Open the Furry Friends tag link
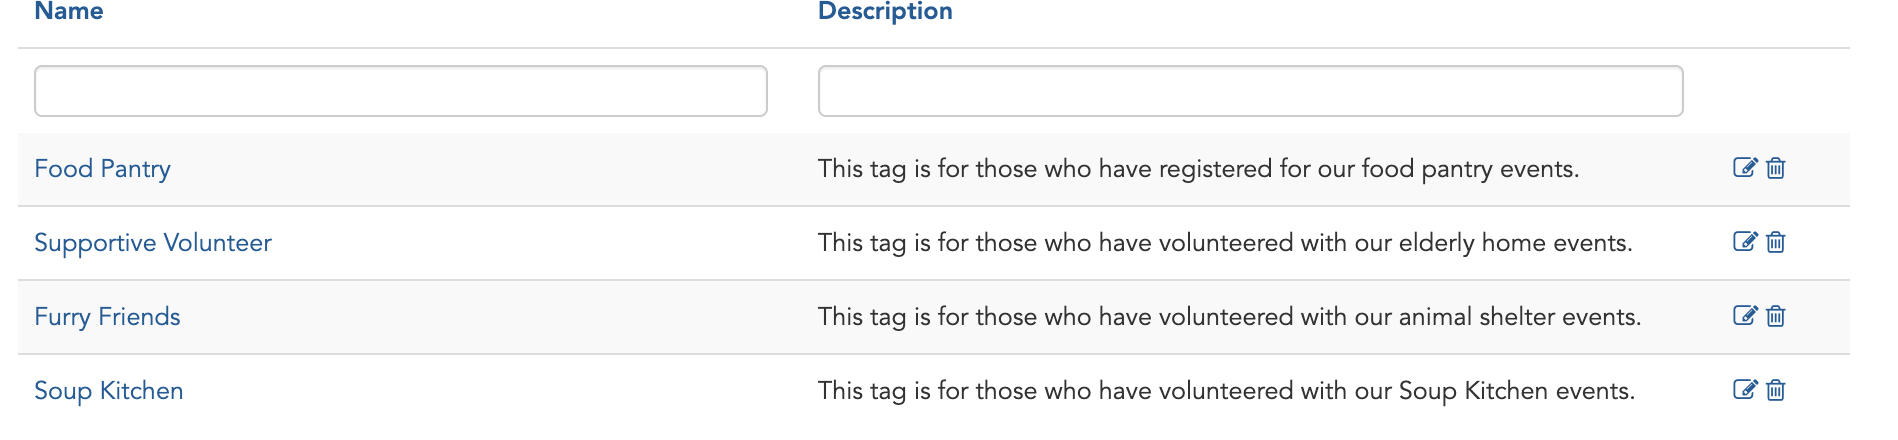The image size is (1898, 440). pyautogui.click(x=107, y=317)
